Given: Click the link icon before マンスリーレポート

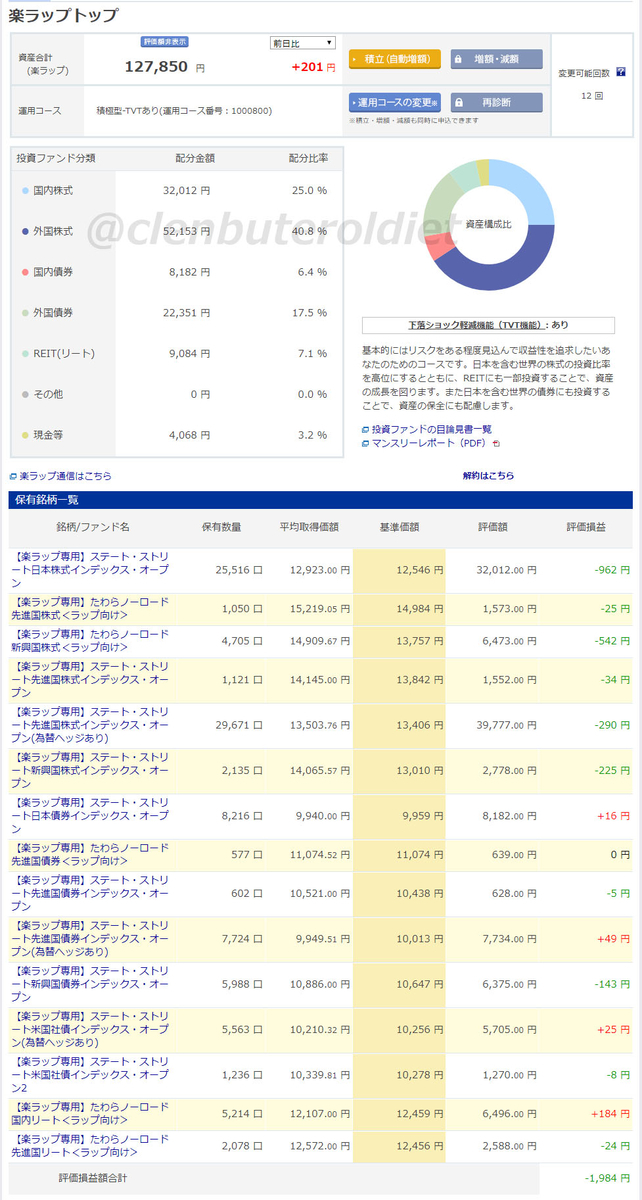Looking at the screenshot, I should coord(365,443).
